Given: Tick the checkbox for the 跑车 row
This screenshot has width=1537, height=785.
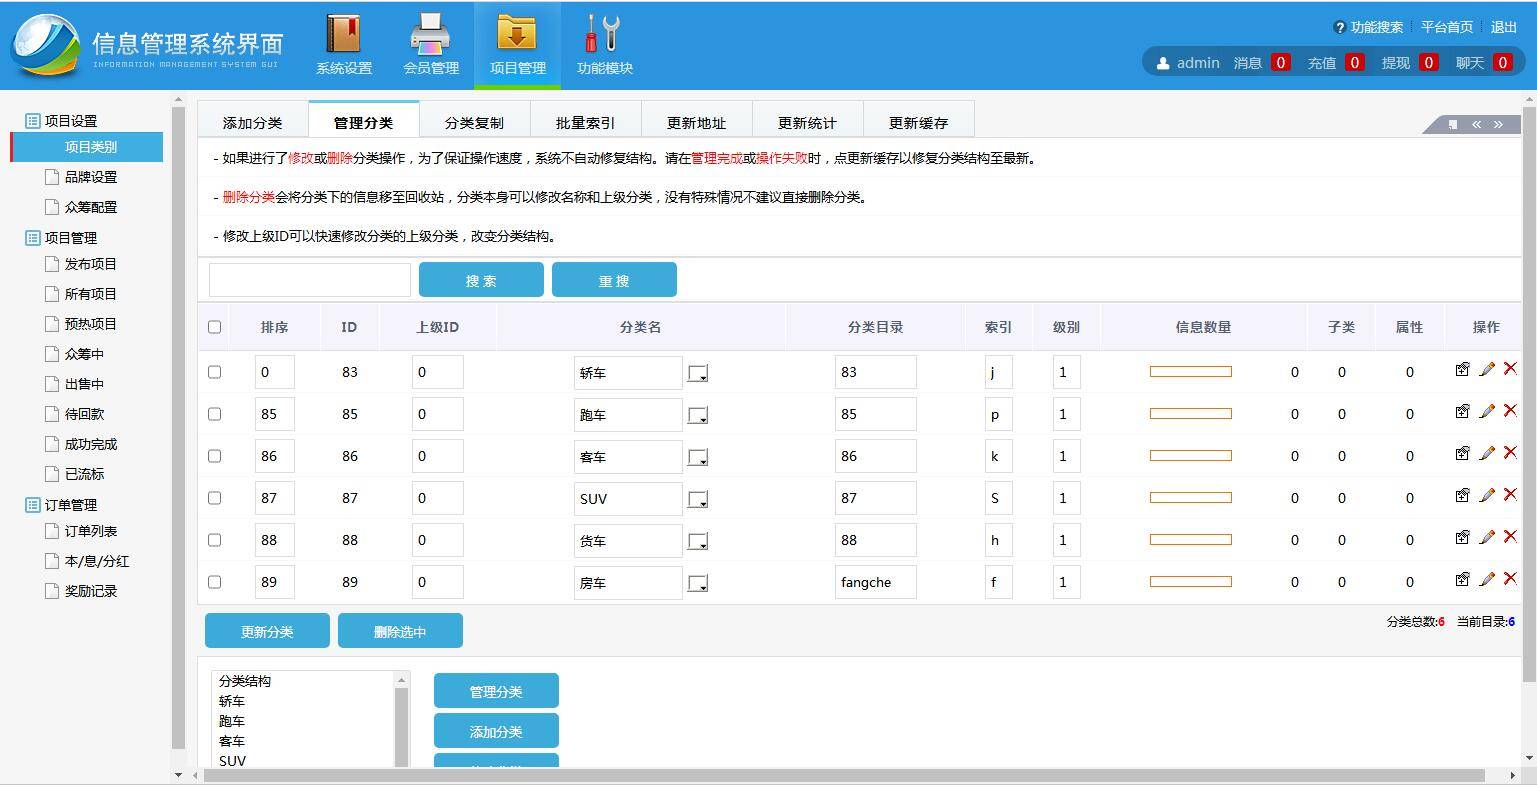Looking at the screenshot, I should click(x=215, y=414).
